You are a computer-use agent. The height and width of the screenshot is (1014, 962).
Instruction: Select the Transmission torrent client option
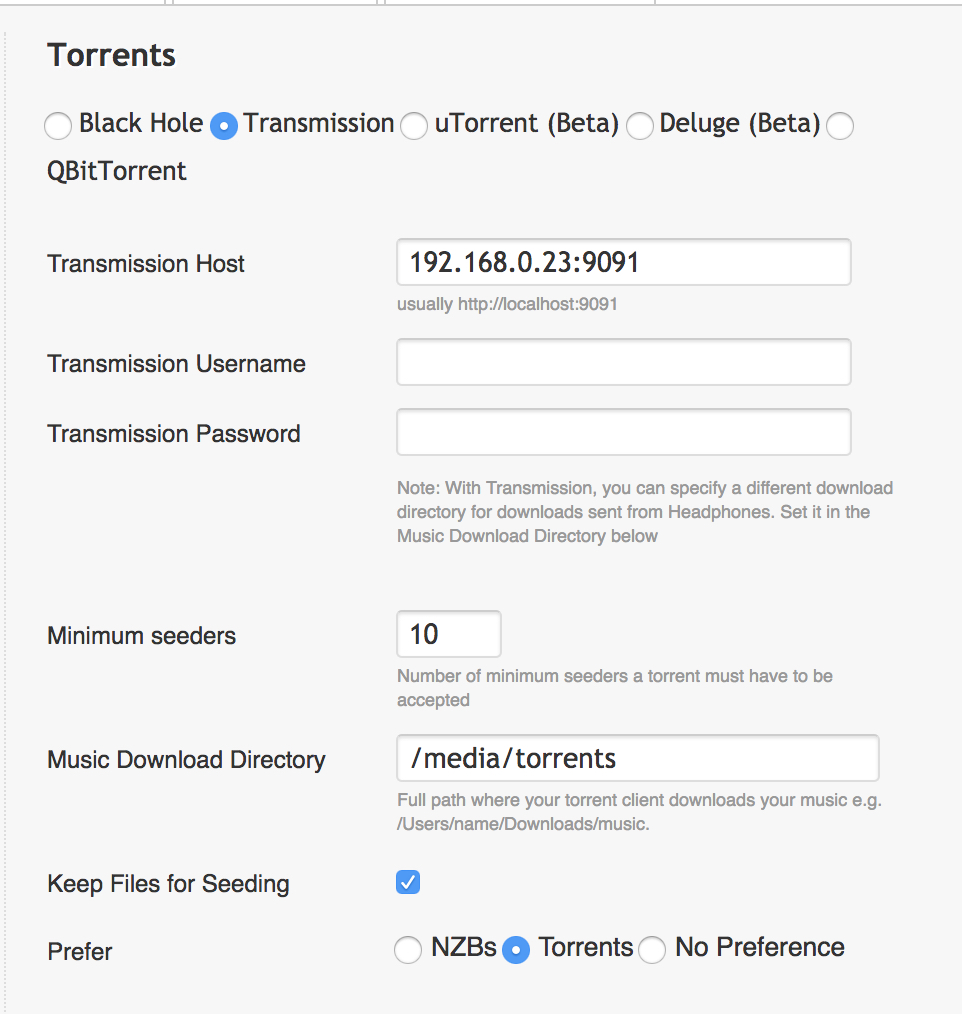point(224,125)
